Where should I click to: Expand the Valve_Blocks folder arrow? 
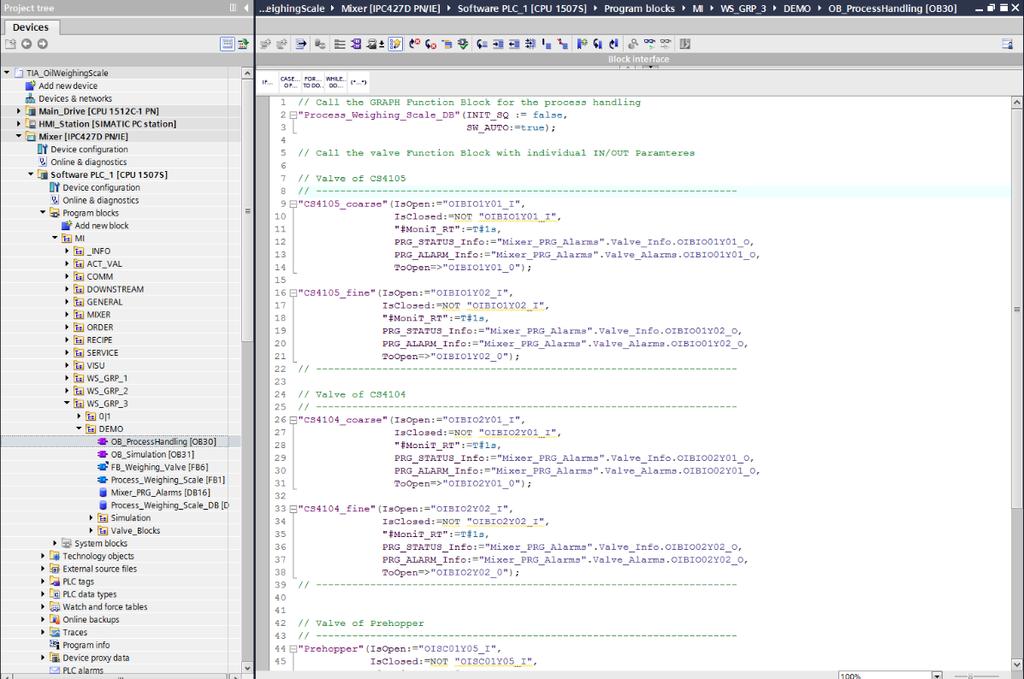91,531
